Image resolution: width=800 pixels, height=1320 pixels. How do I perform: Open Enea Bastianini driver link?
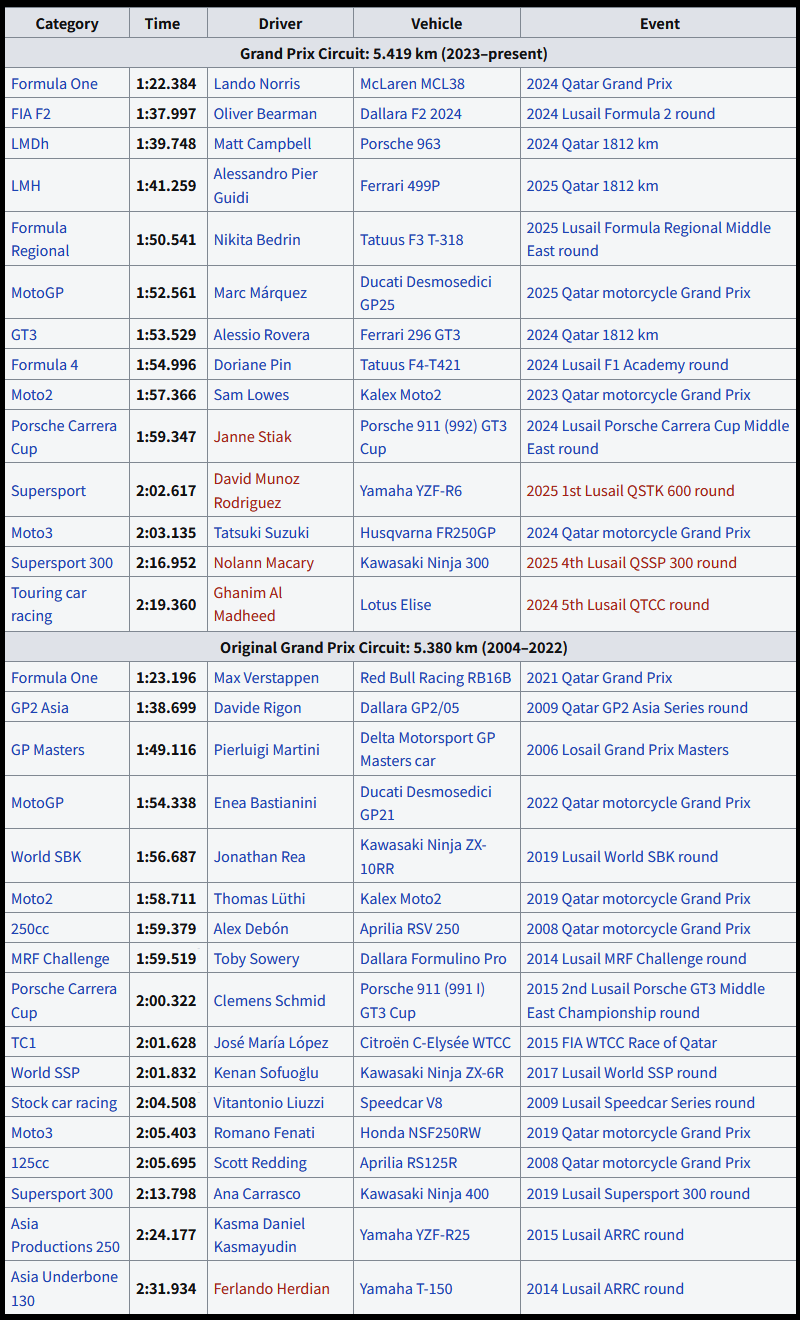point(266,803)
